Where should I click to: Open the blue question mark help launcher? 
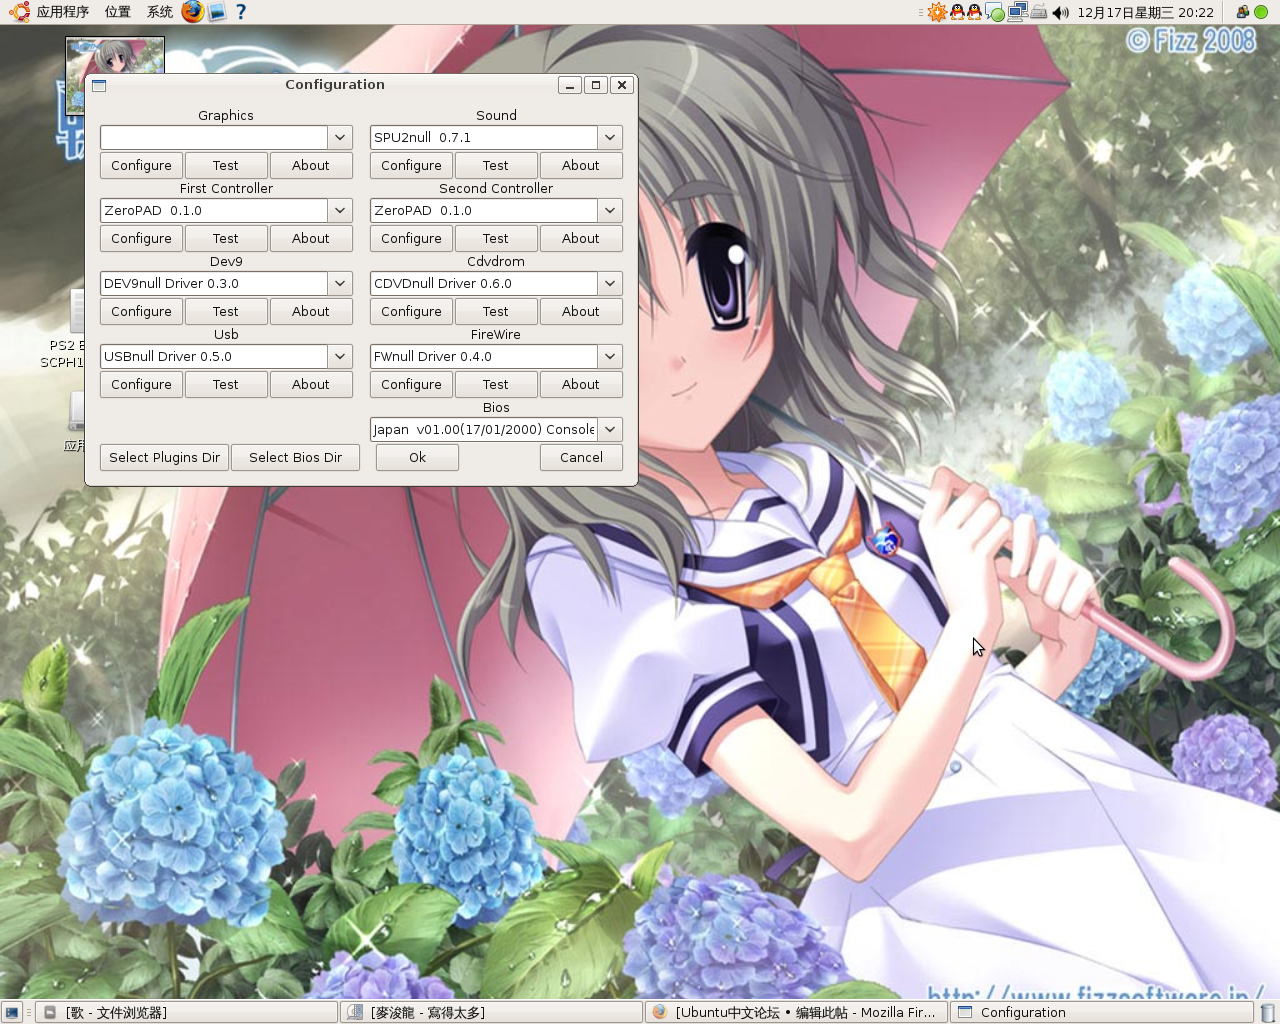[x=241, y=12]
